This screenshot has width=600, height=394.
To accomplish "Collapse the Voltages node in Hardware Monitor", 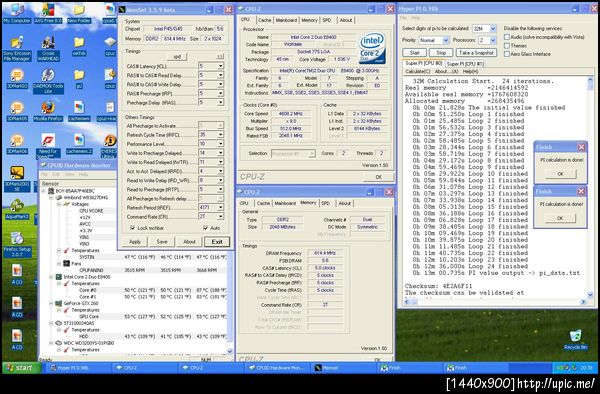I will [59, 204].
